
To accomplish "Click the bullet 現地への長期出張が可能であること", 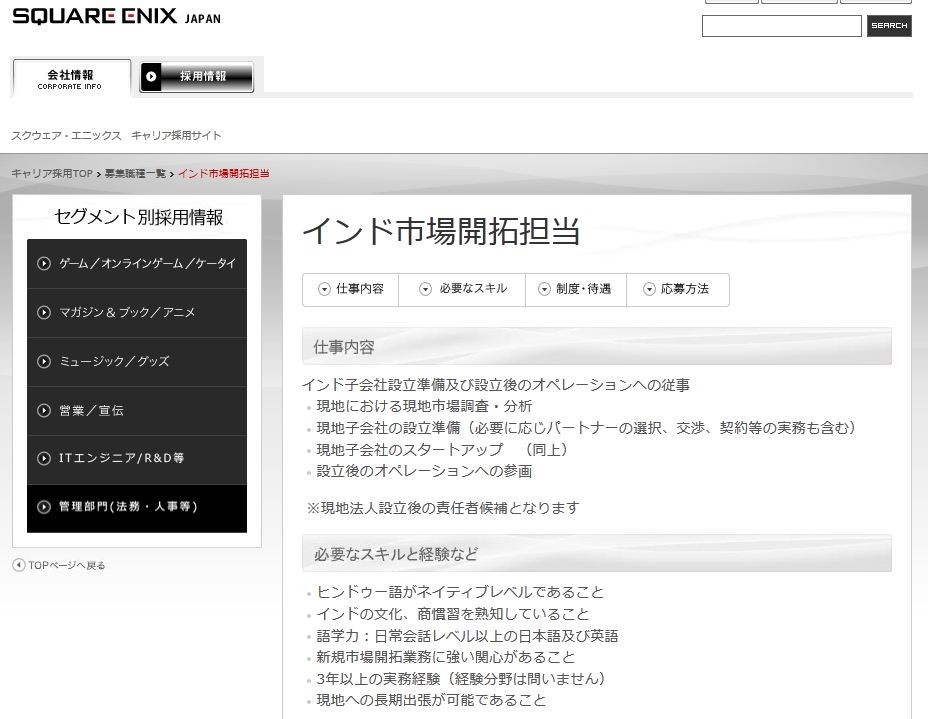I will 431,701.
